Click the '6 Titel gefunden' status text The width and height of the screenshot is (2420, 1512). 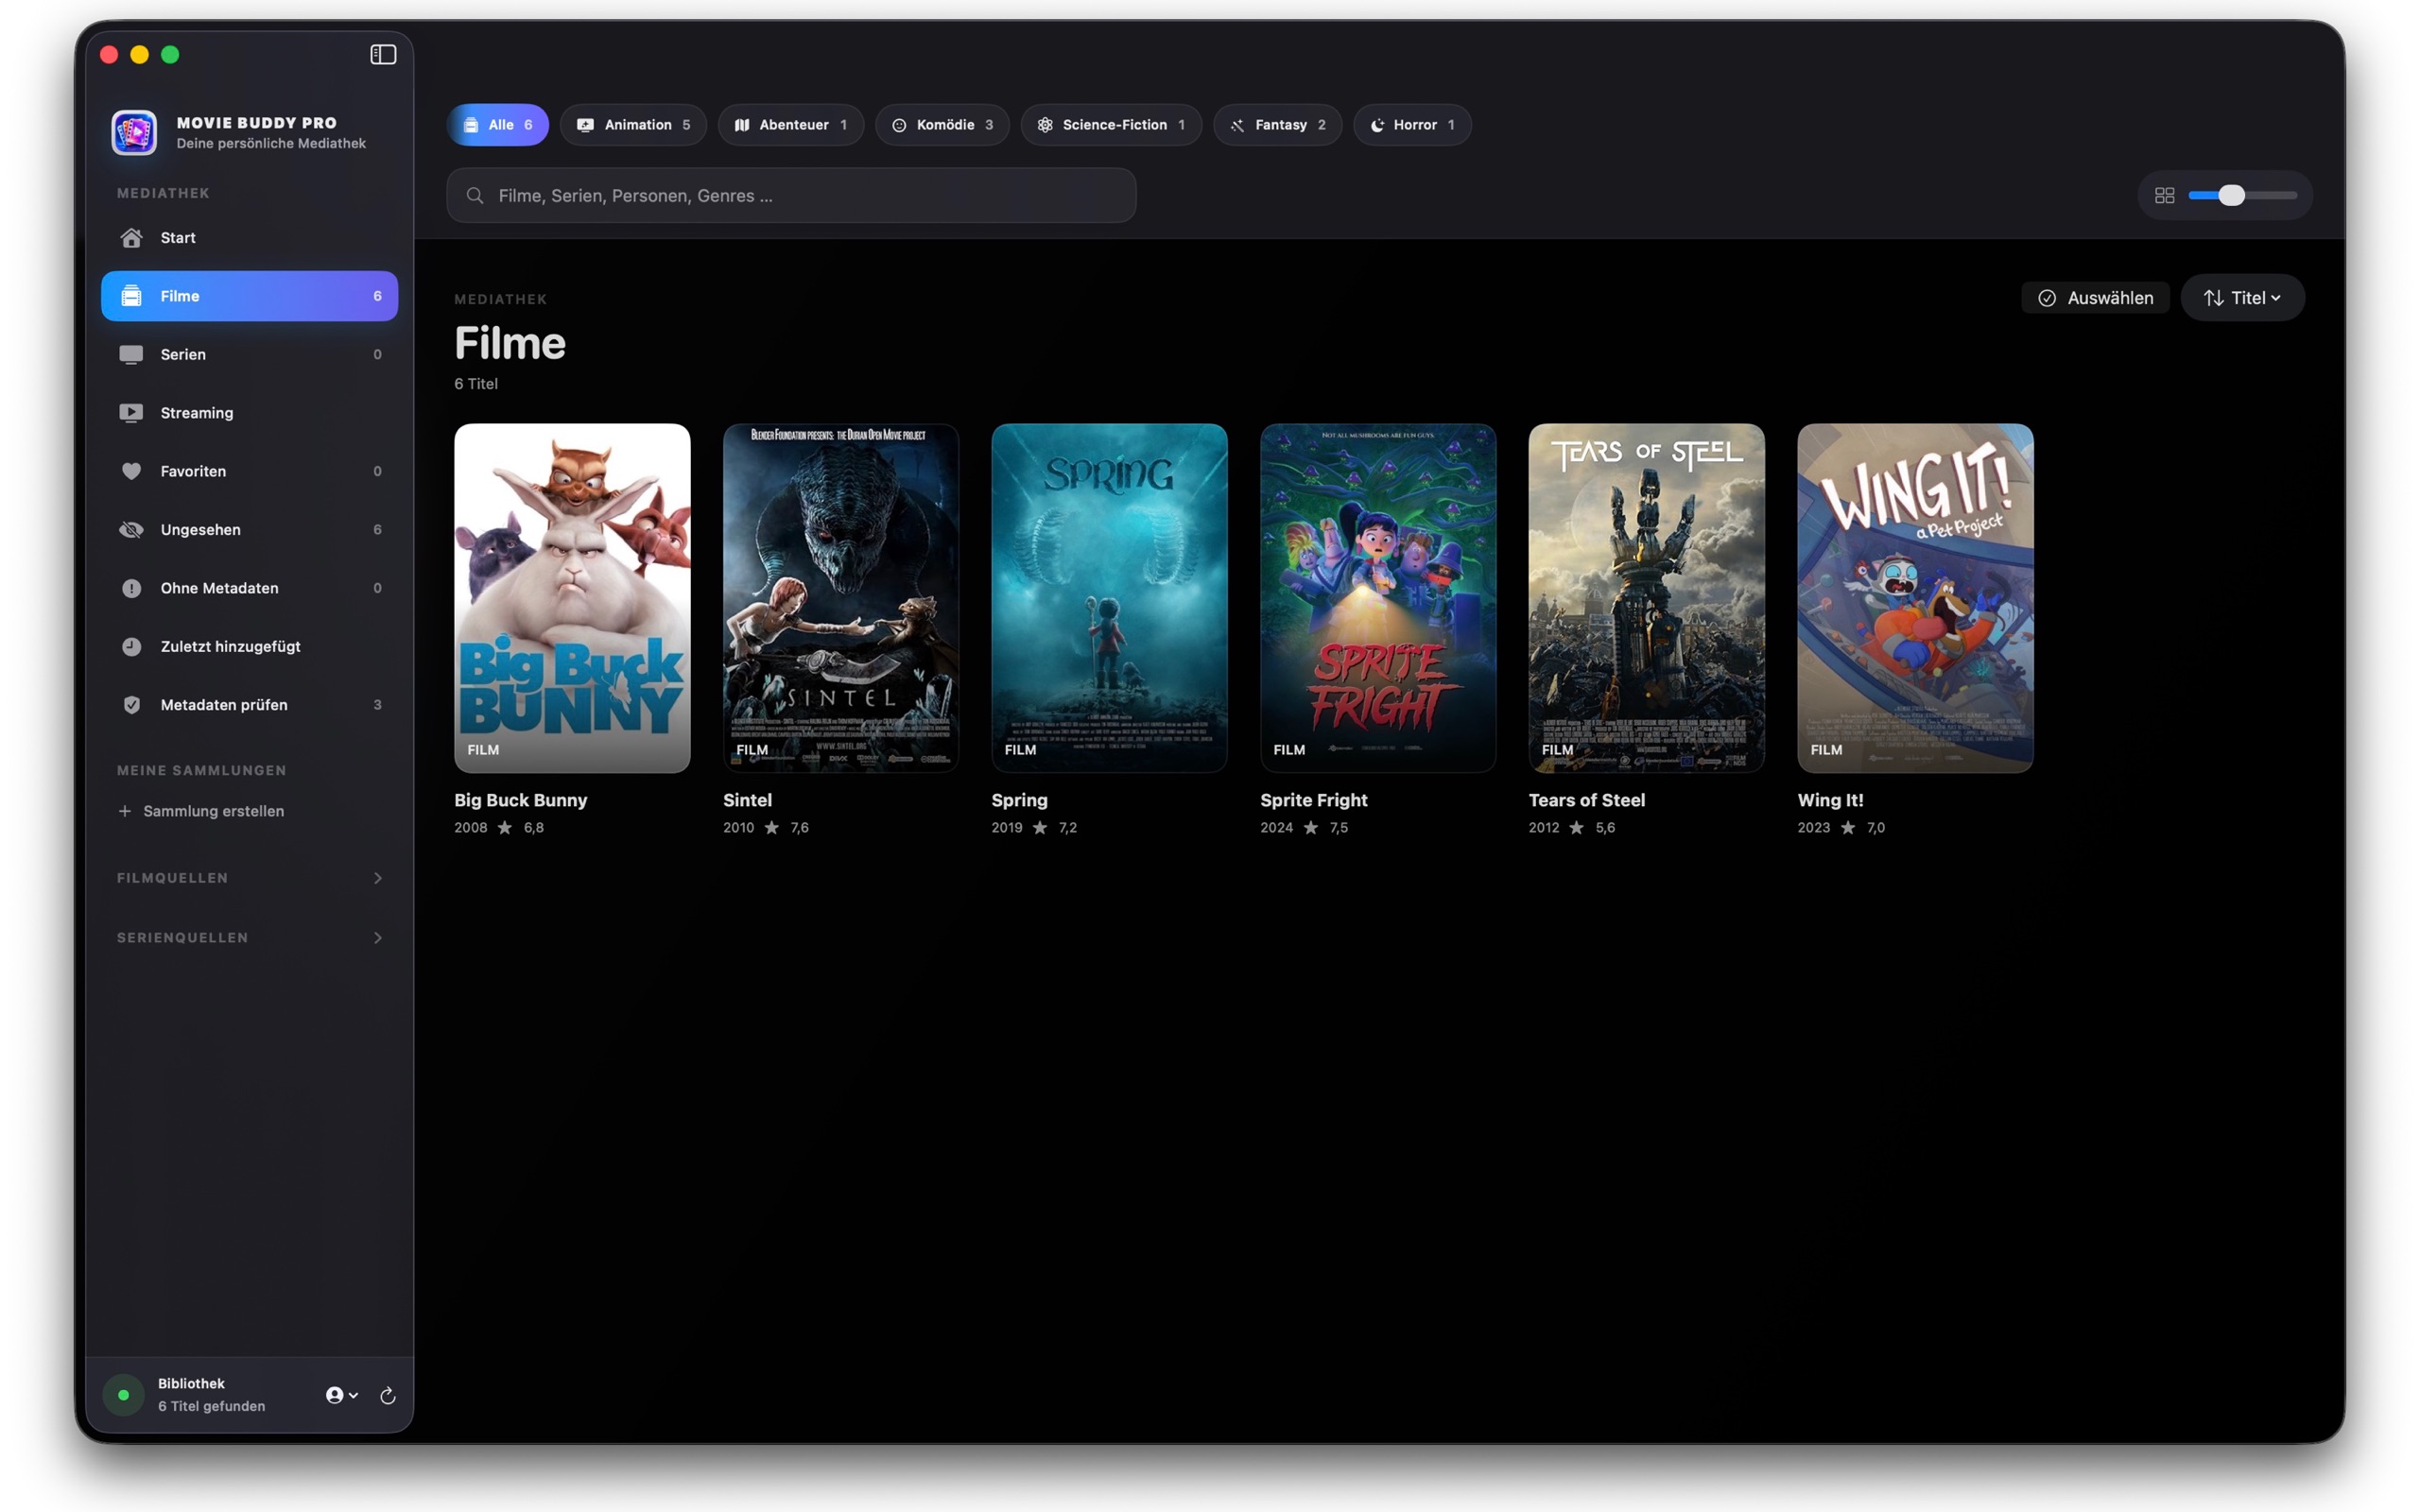(x=211, y=1406)
